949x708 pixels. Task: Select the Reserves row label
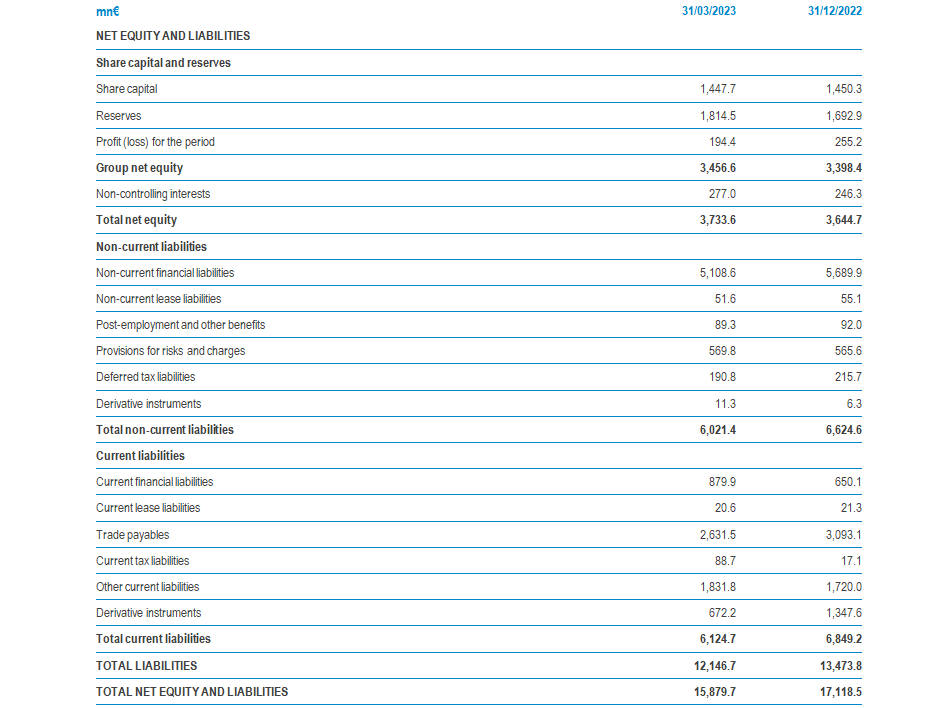pos(119,116)
